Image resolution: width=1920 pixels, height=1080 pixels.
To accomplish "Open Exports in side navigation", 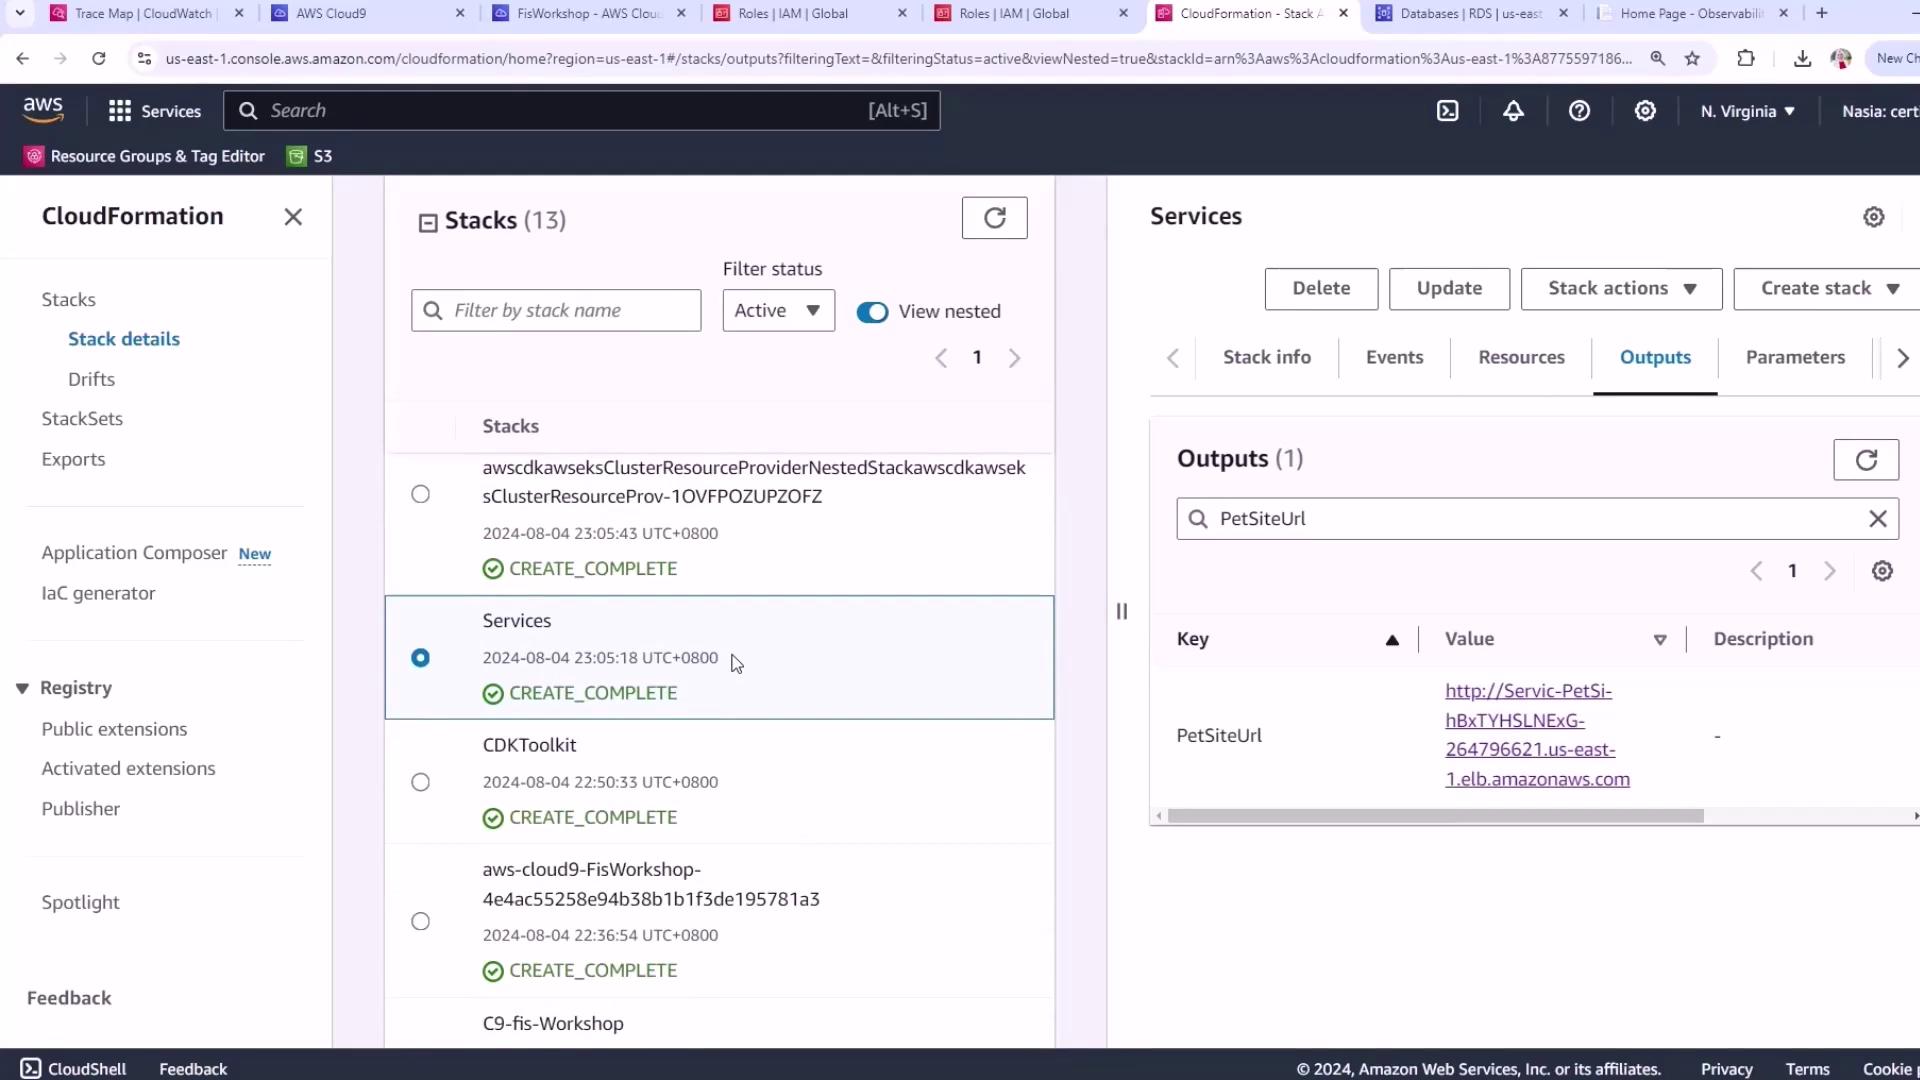I will pos(73,459).
